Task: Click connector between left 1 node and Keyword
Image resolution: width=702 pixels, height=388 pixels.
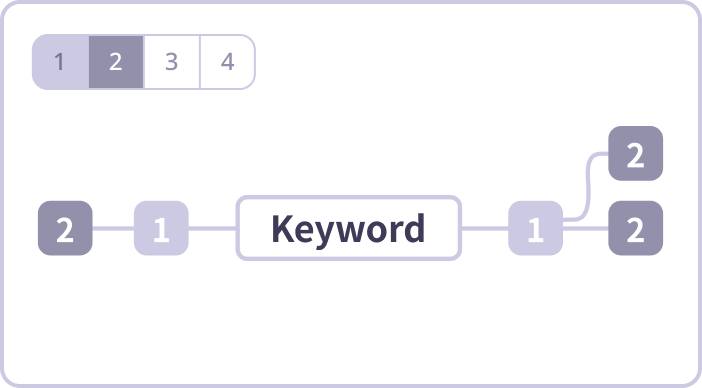Action: (x=212, y=228)
